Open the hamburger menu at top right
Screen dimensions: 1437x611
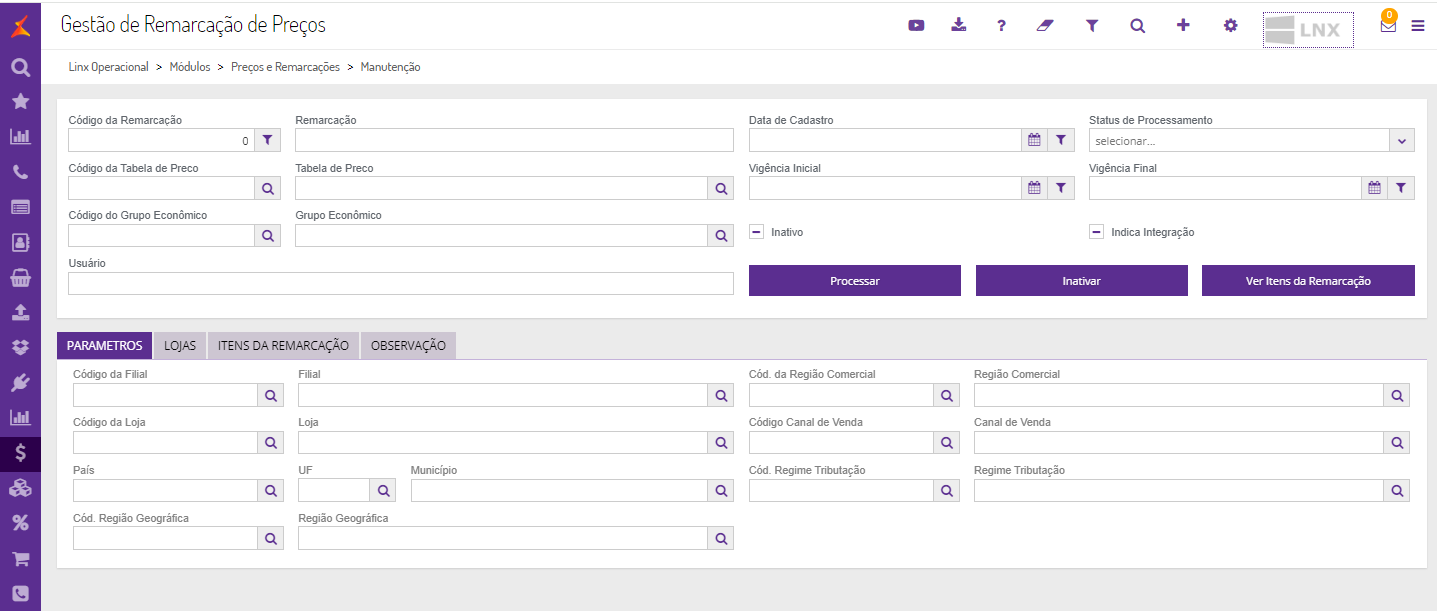[x=1418, y=26]
